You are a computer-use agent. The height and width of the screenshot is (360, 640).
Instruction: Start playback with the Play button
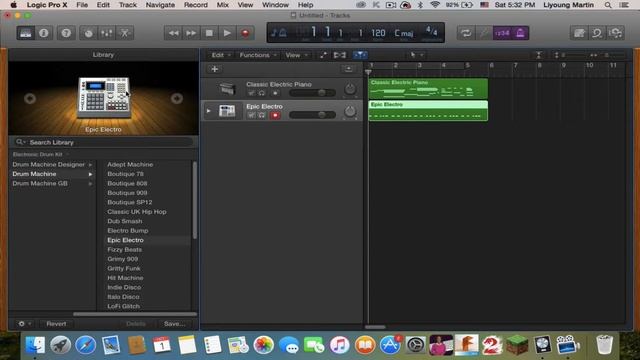tap(227, 33)
